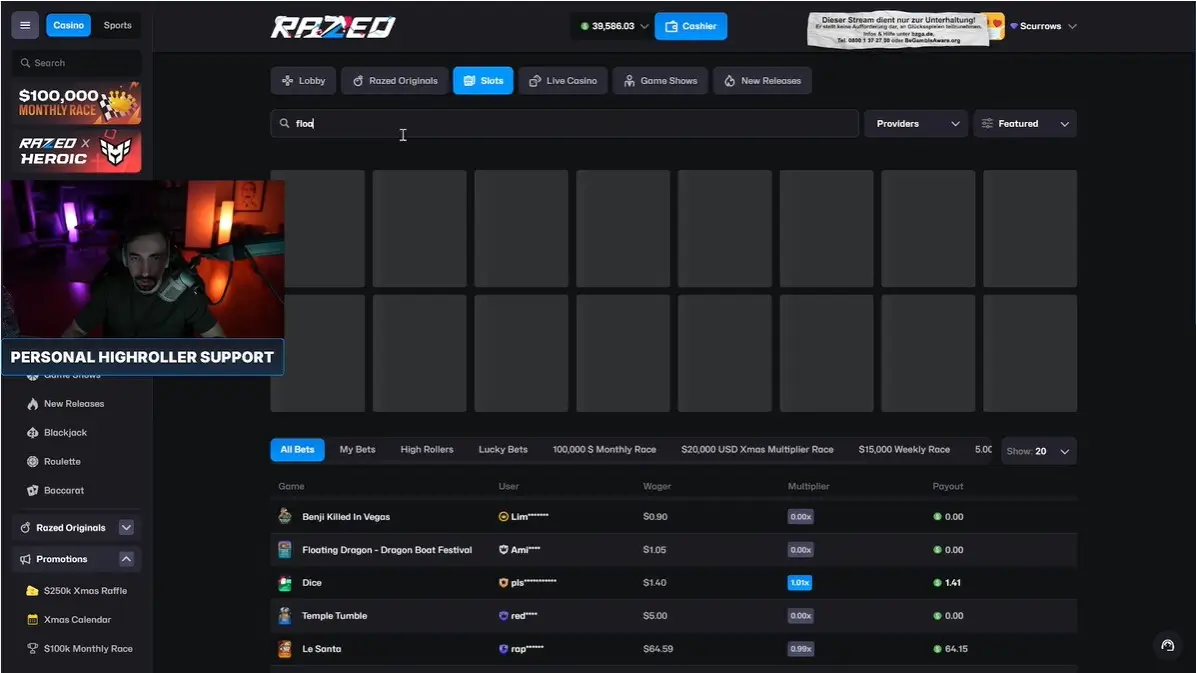This screenshot has width=1196, height=673.
Task: Open New Releases in the sidebar
Action: click(74, 404)
